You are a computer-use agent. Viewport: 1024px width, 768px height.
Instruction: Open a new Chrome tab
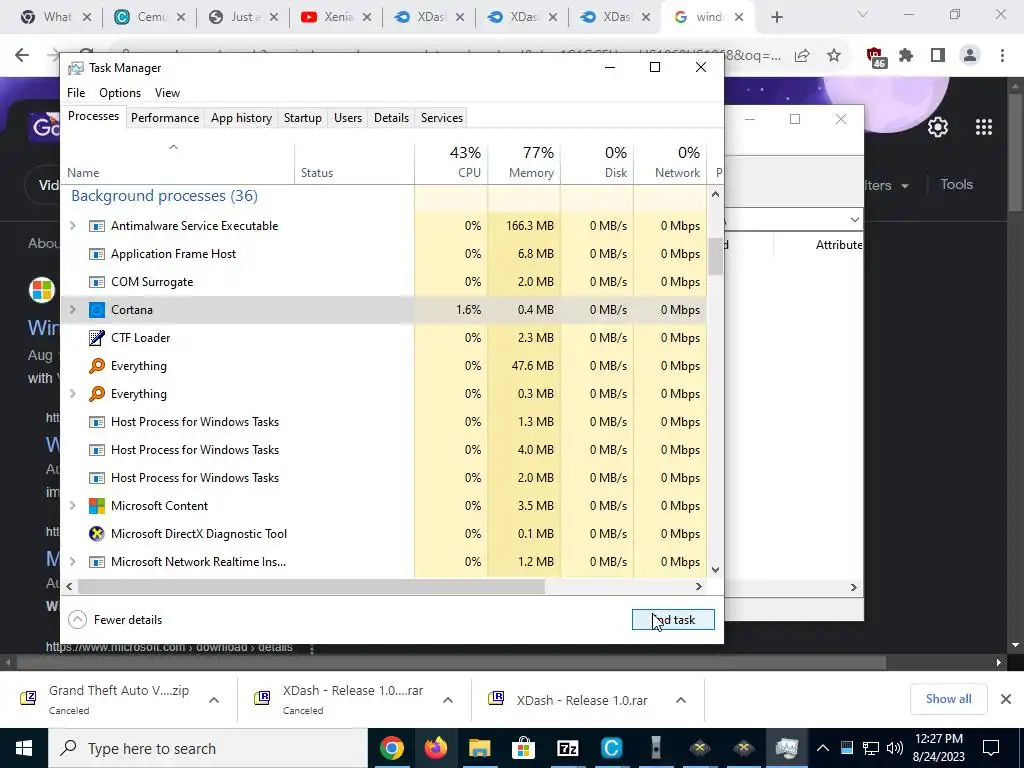pos(776,18)
